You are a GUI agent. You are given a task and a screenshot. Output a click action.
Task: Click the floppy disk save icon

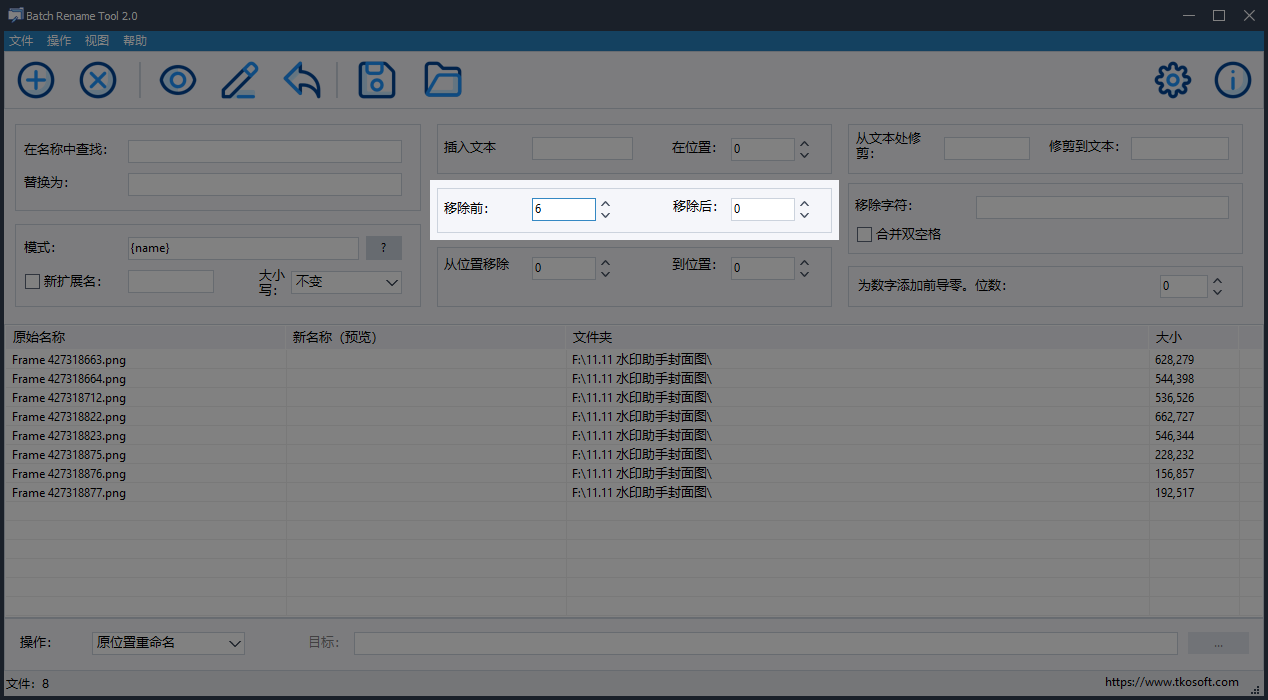[x=377, y=80]
